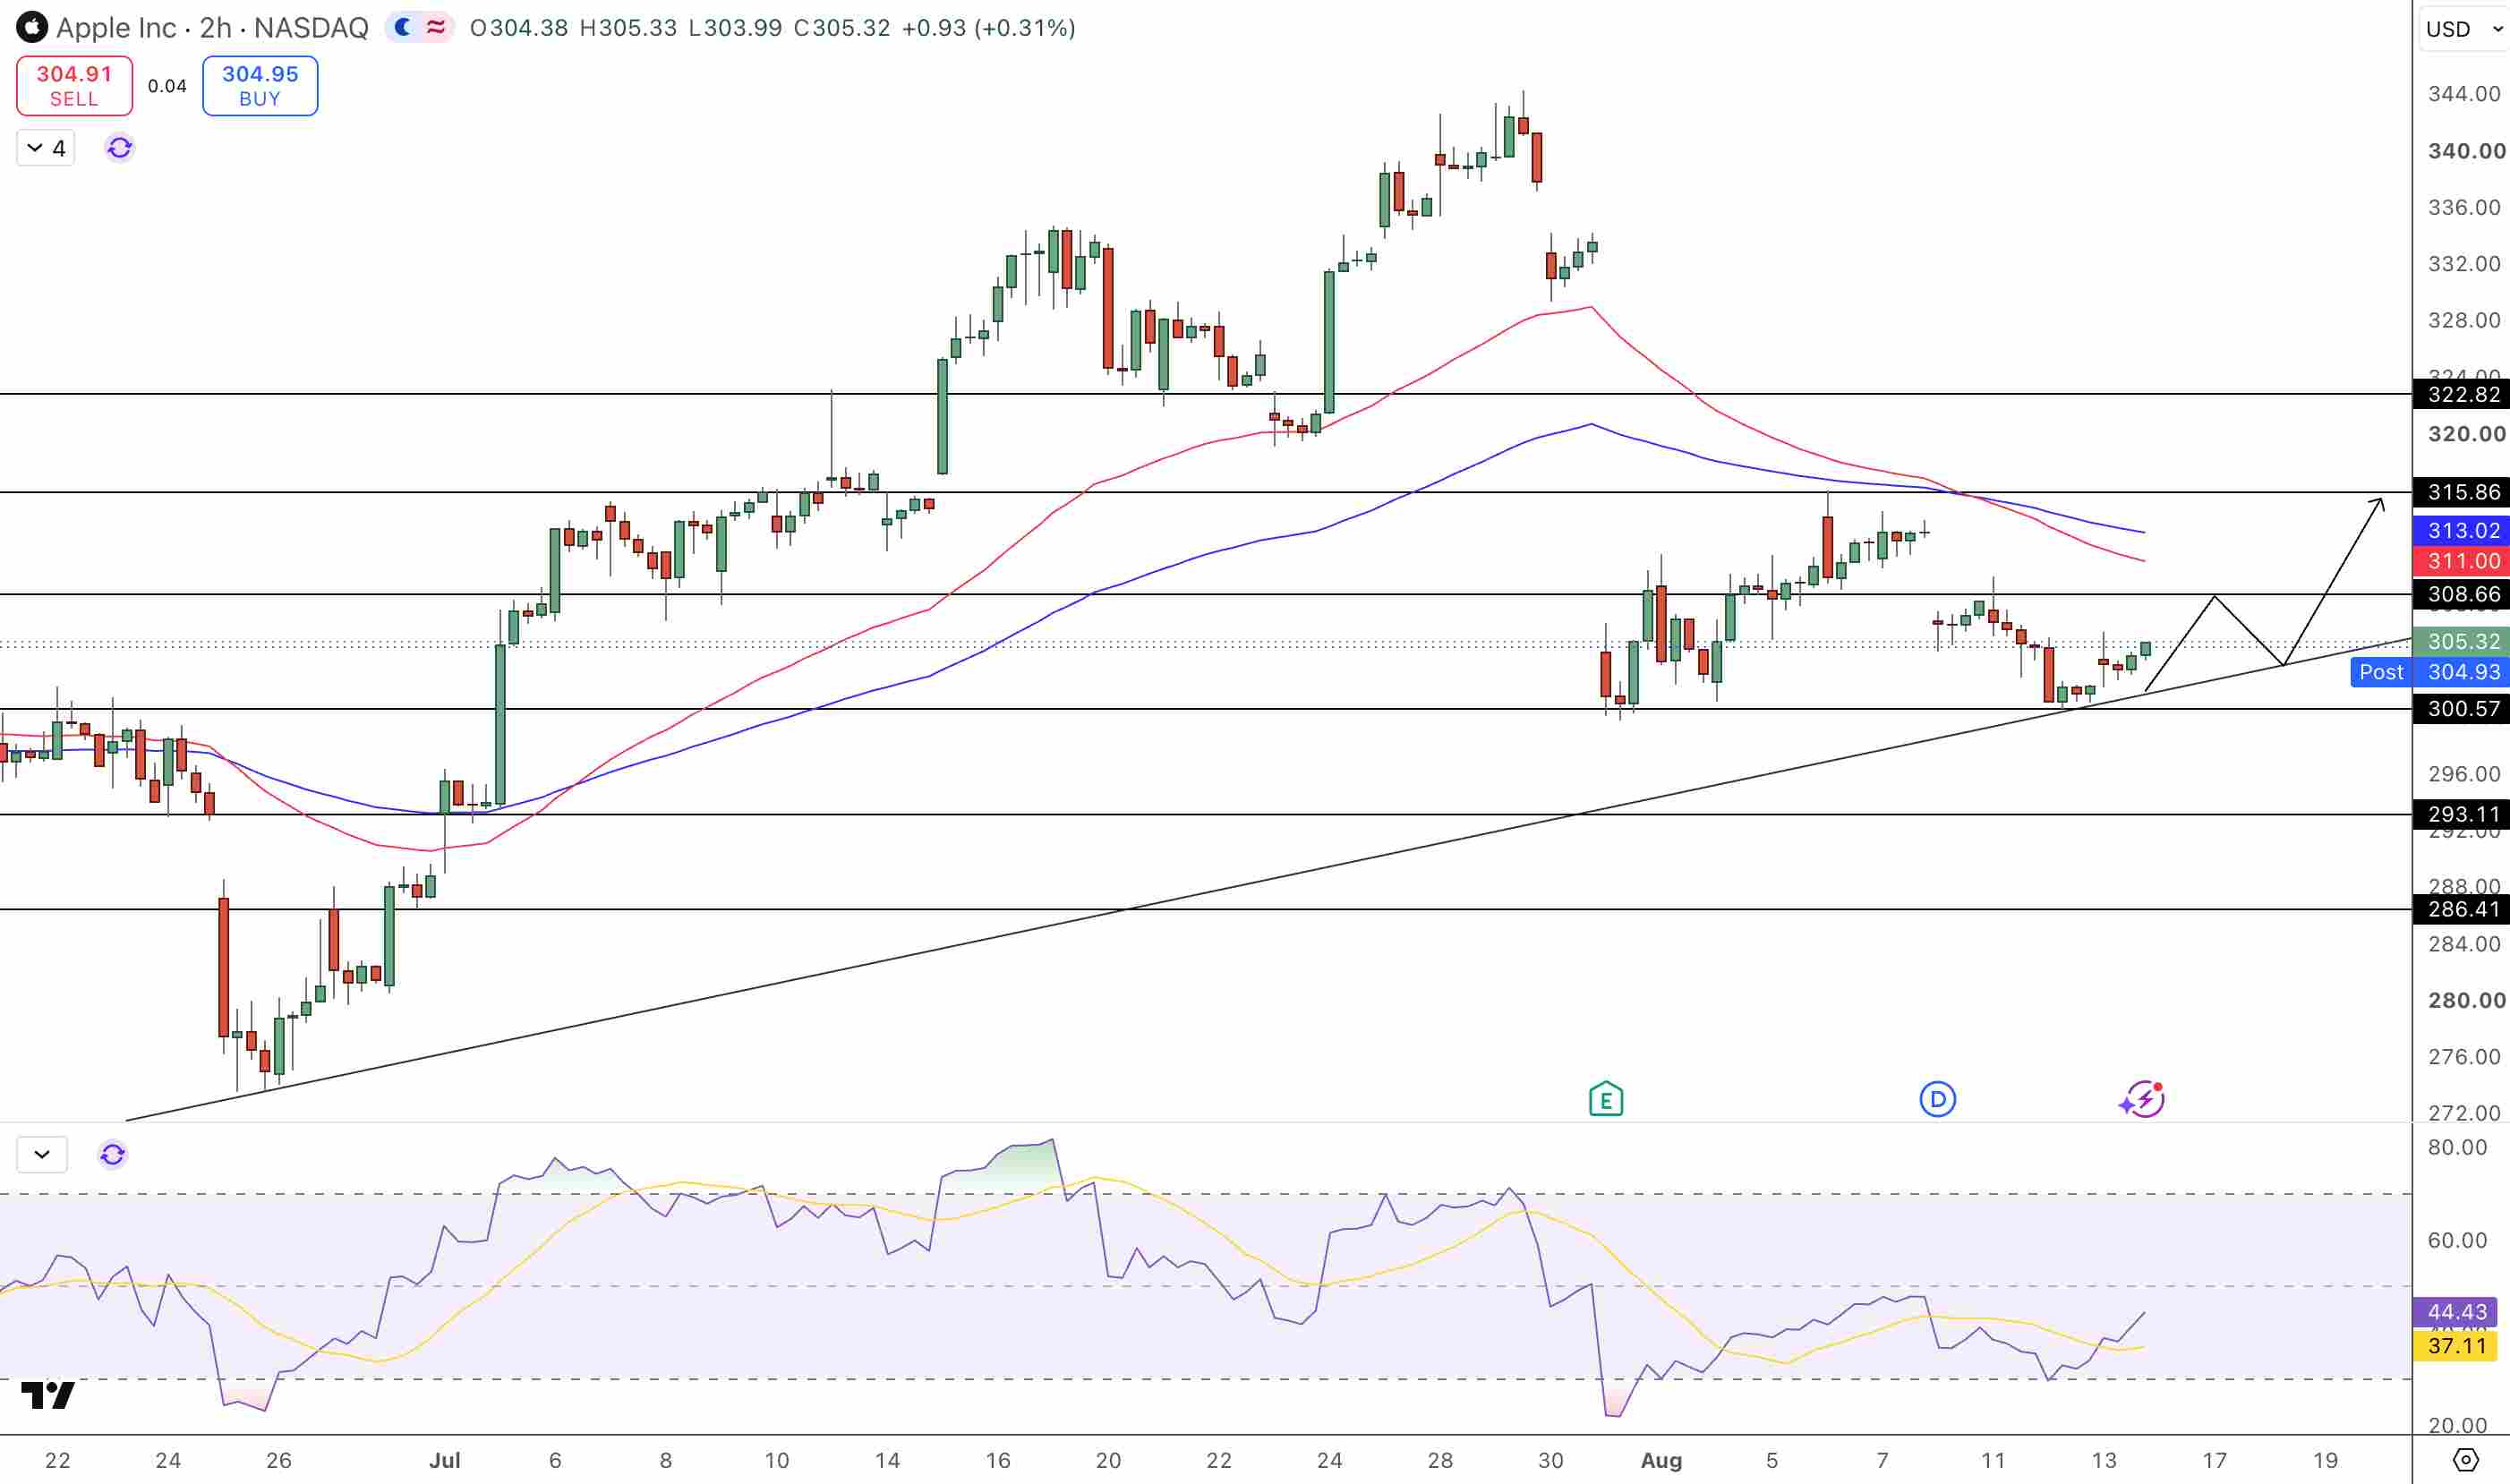Click the TradingView logo in RSI pane

point(48,1394)
